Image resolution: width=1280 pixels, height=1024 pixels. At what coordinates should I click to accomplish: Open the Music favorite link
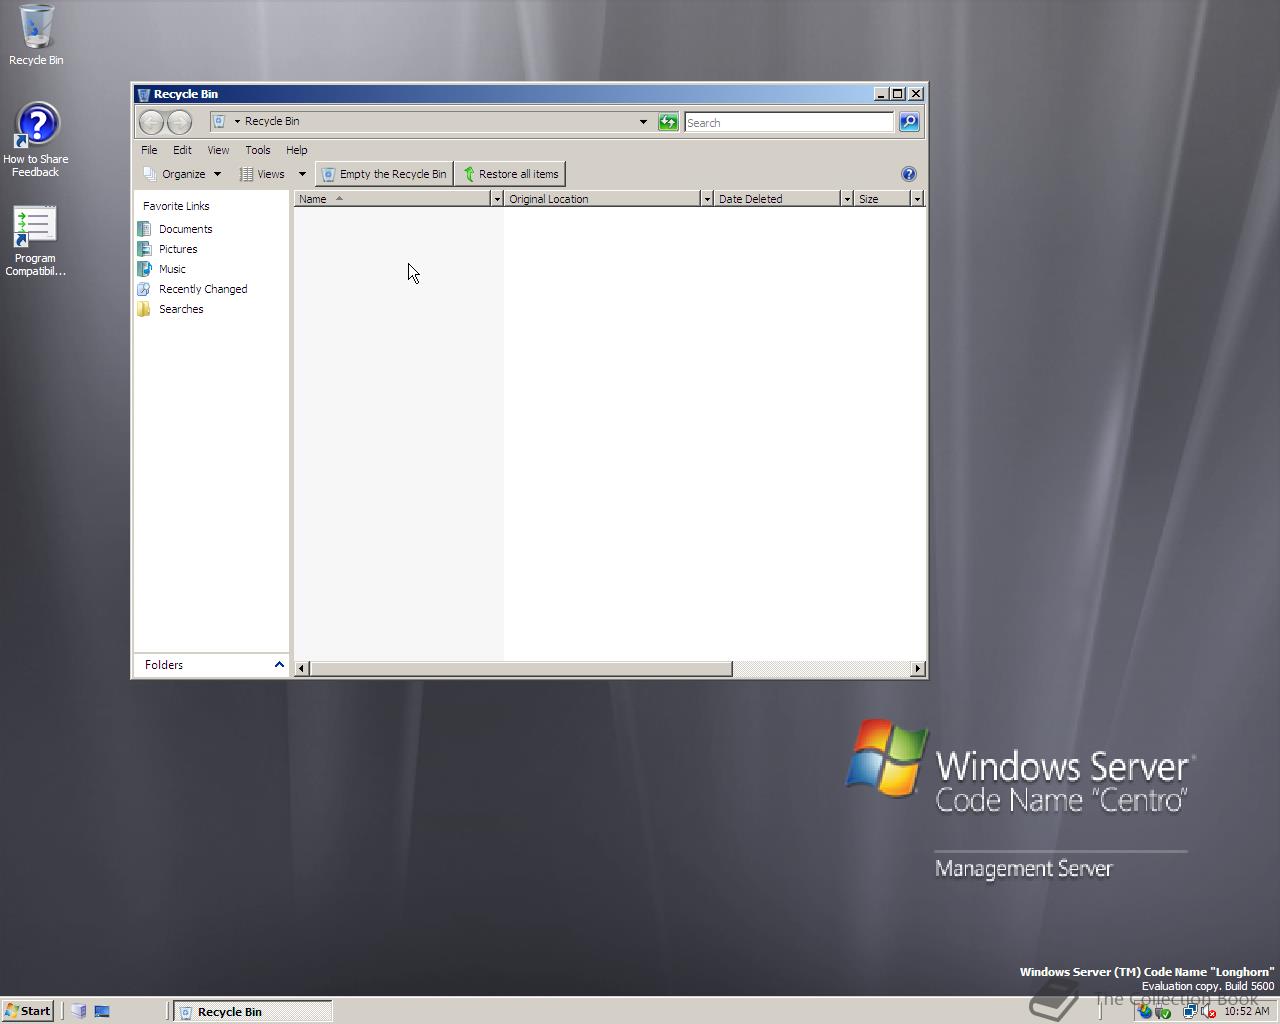(172, 269)
